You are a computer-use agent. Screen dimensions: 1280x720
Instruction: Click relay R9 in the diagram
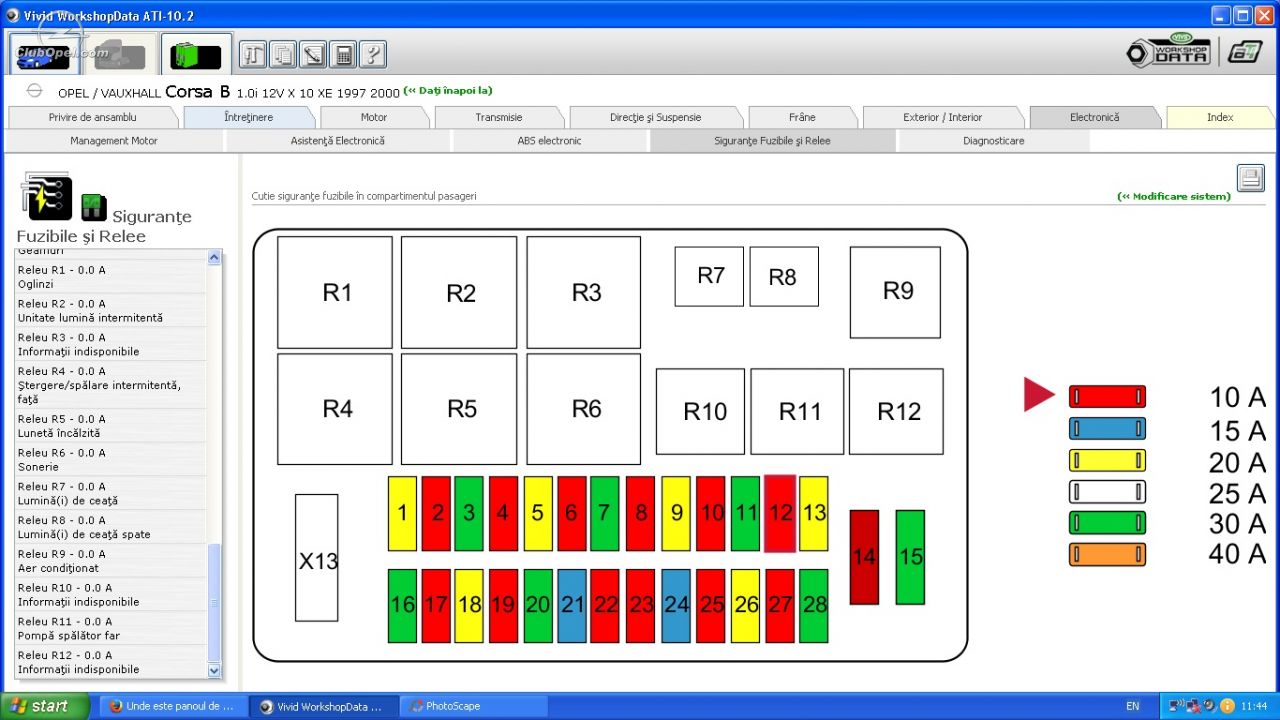point(895,292)
